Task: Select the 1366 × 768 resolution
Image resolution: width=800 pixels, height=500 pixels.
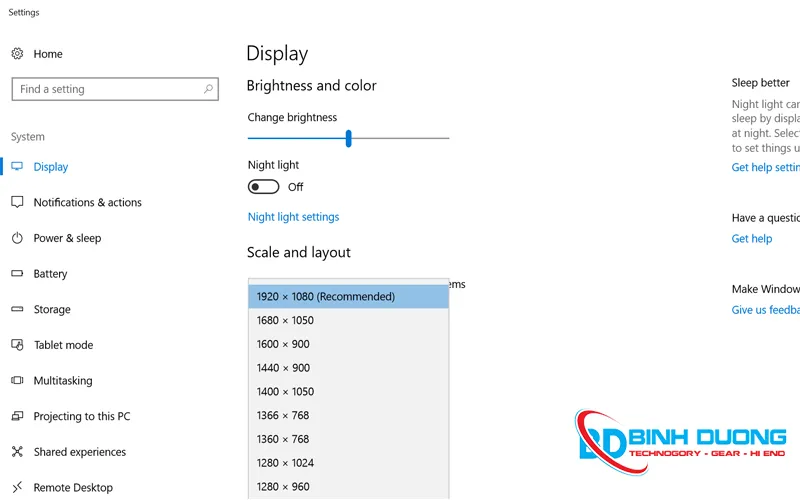Action: pos(348,415)
